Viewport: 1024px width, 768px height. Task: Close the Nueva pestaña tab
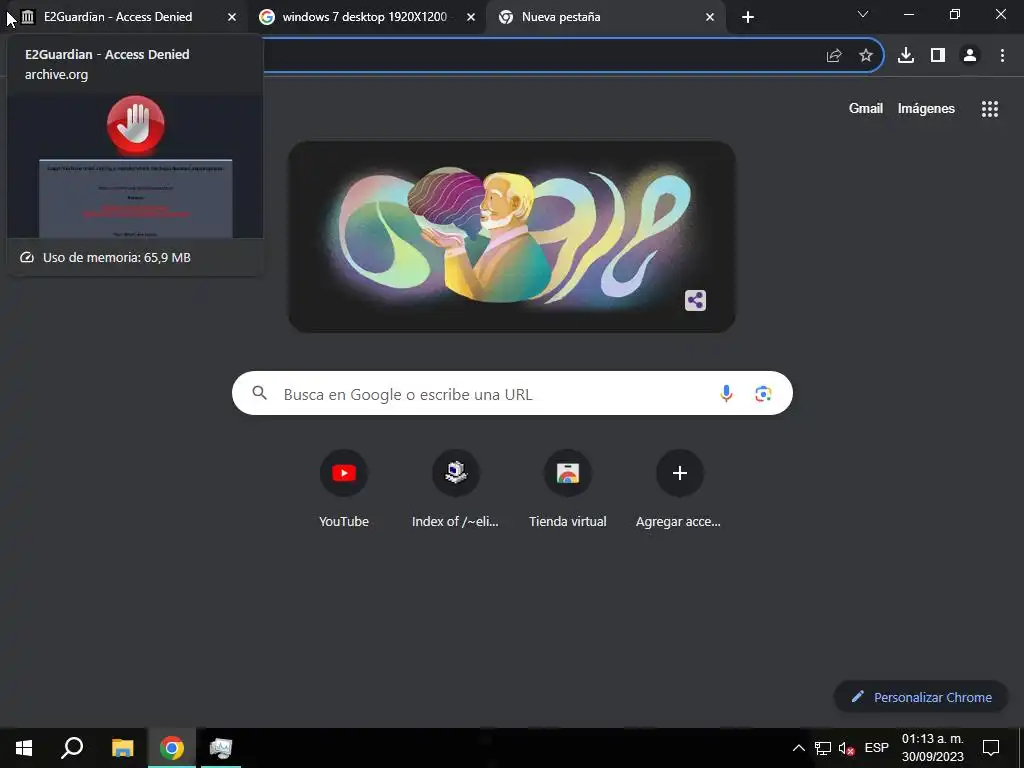pos(710,17)
